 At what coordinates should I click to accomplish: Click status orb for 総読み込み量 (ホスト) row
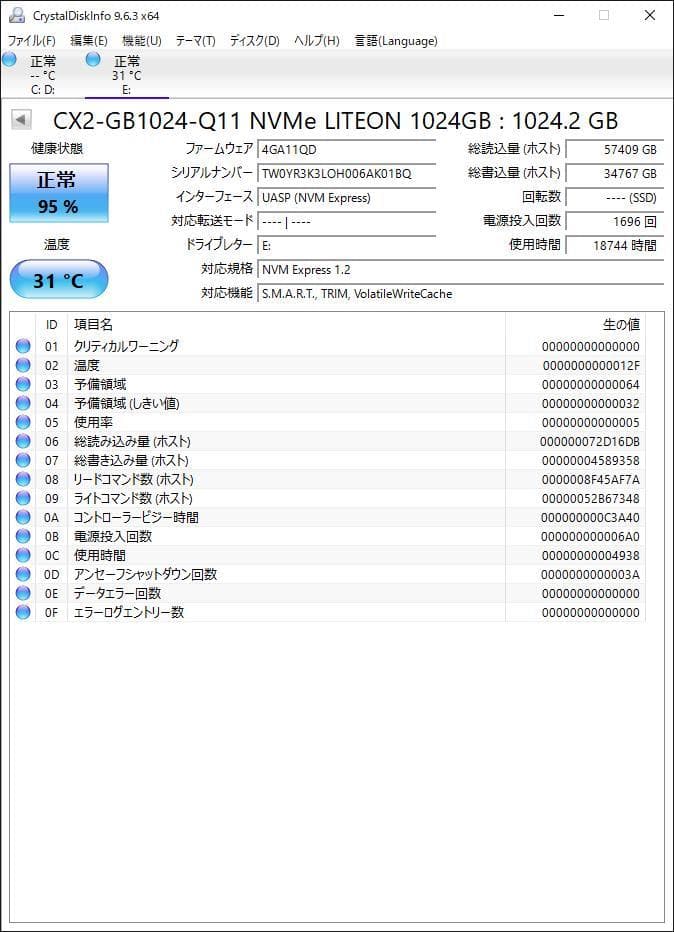click(x=23, y=440)
